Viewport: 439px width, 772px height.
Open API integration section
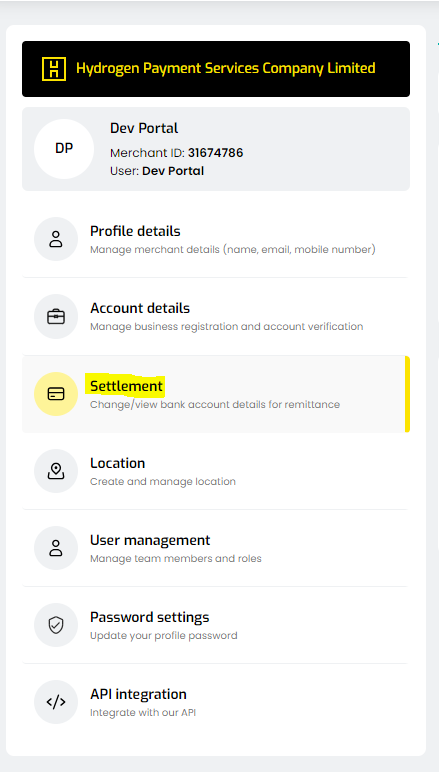click(x=216, y=702)
